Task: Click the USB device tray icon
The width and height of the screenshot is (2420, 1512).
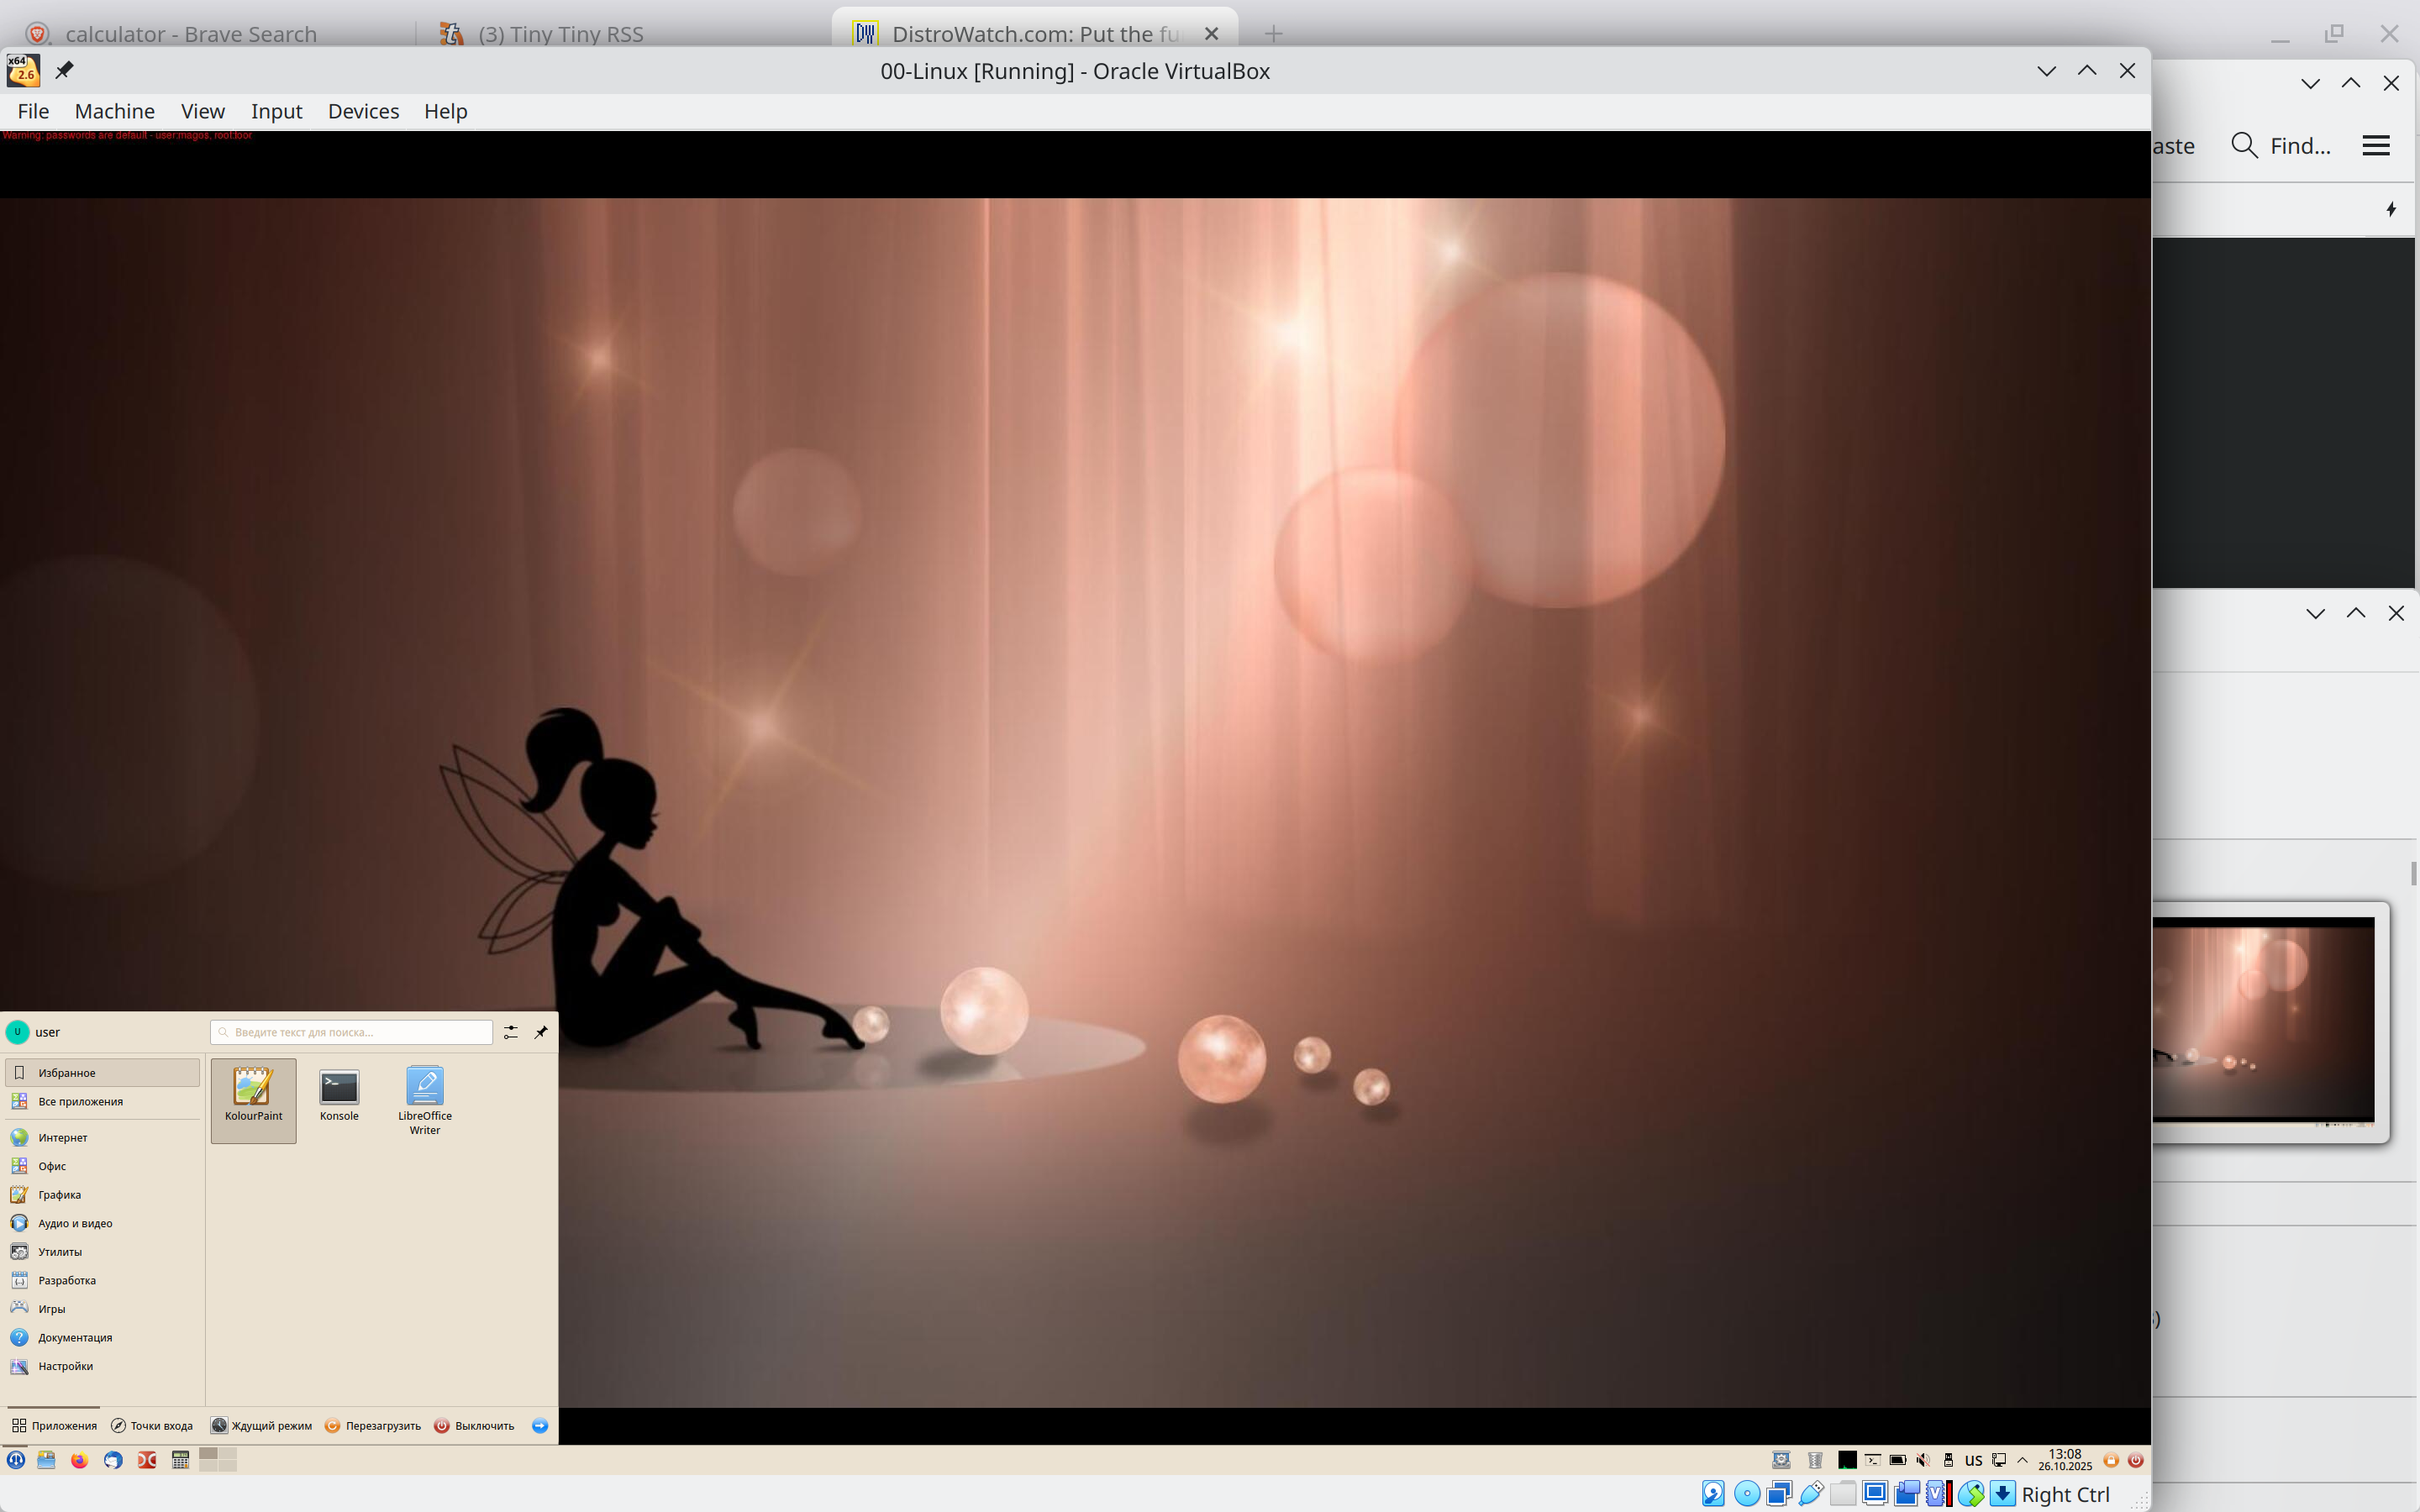Action: click(x=1948, y=1460)
